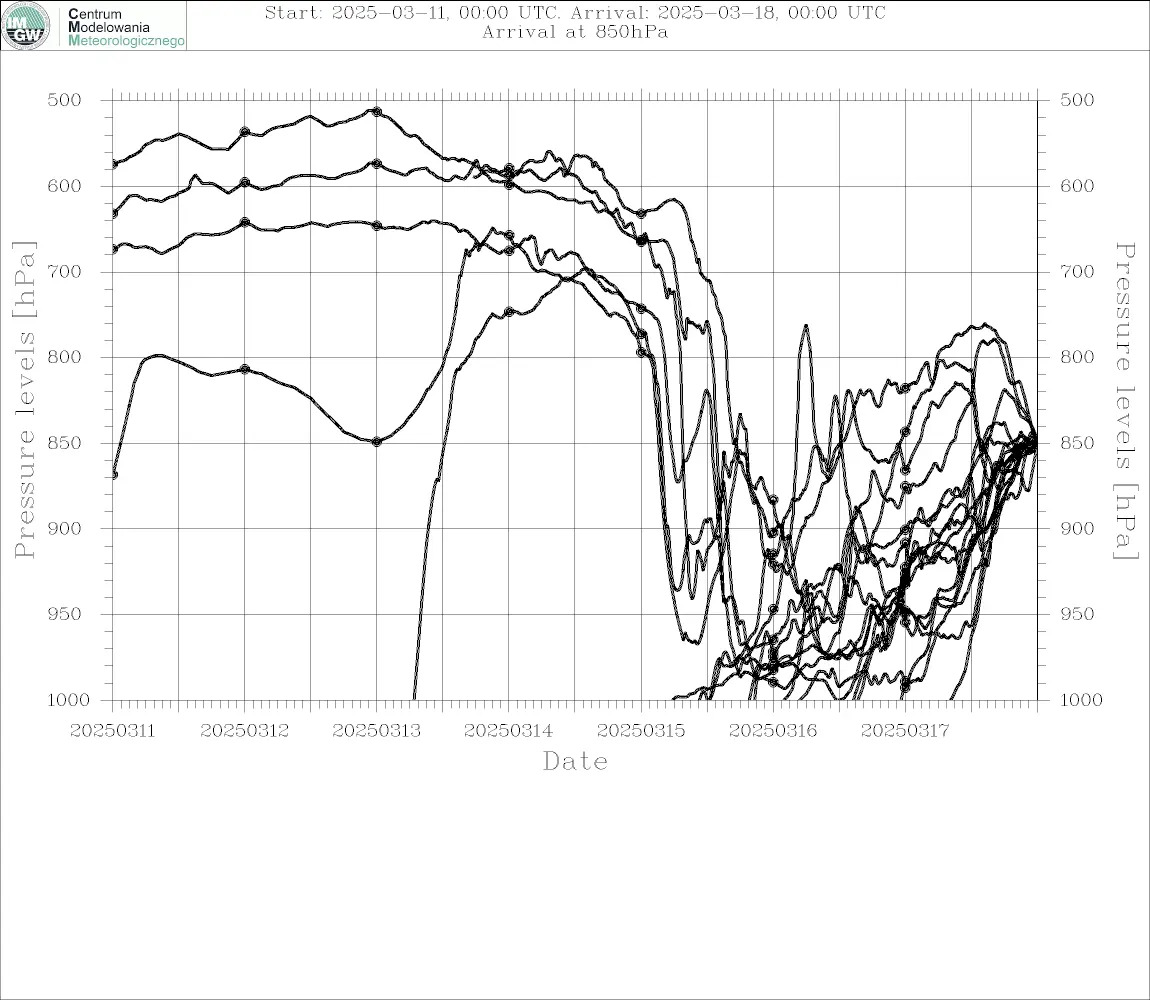Click Centrum Modelowania Meteorologicznego logo text
This screenshot has width=1150, height=1000.
pos(125,27)
